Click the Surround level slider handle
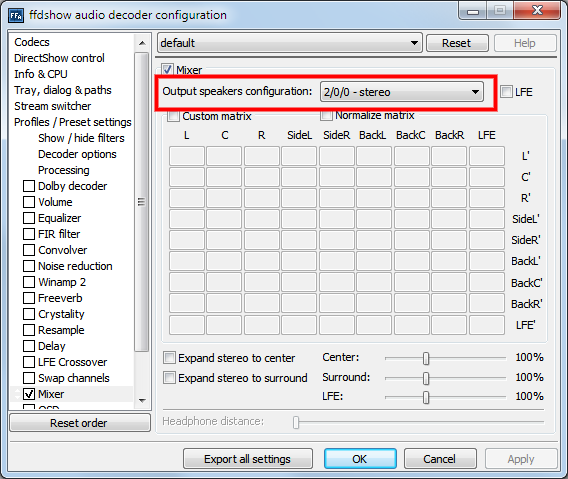The image size is (568, 479). pos(426,378)
